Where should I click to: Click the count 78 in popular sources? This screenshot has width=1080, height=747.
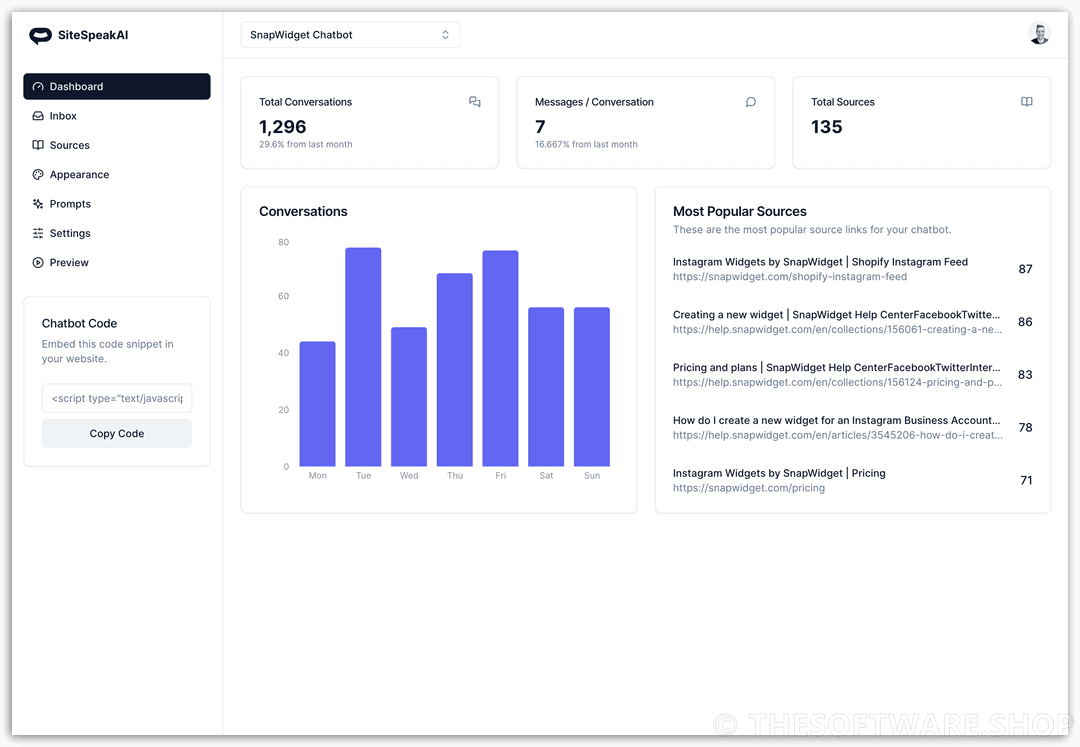click(x=1025, y=428)
